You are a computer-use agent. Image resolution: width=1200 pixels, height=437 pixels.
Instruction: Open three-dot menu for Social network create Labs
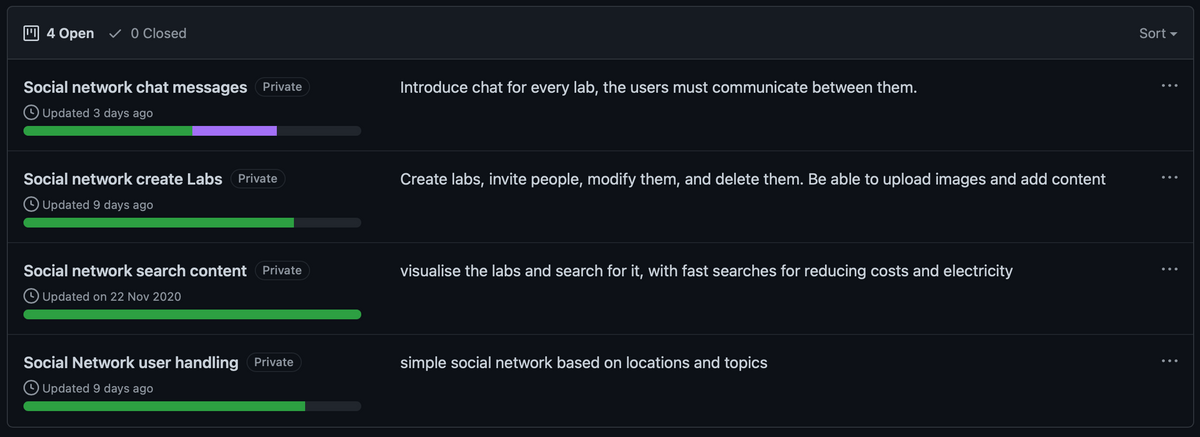pos(1169,178)
